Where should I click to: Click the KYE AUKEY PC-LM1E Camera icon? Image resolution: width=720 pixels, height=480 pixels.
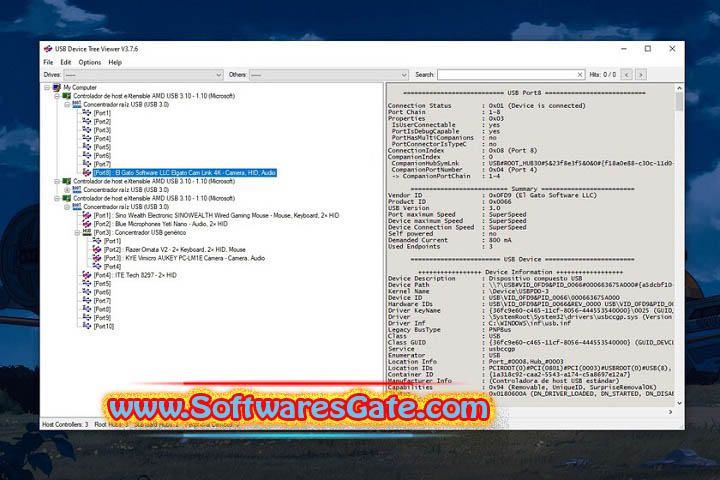pos(97,258)
